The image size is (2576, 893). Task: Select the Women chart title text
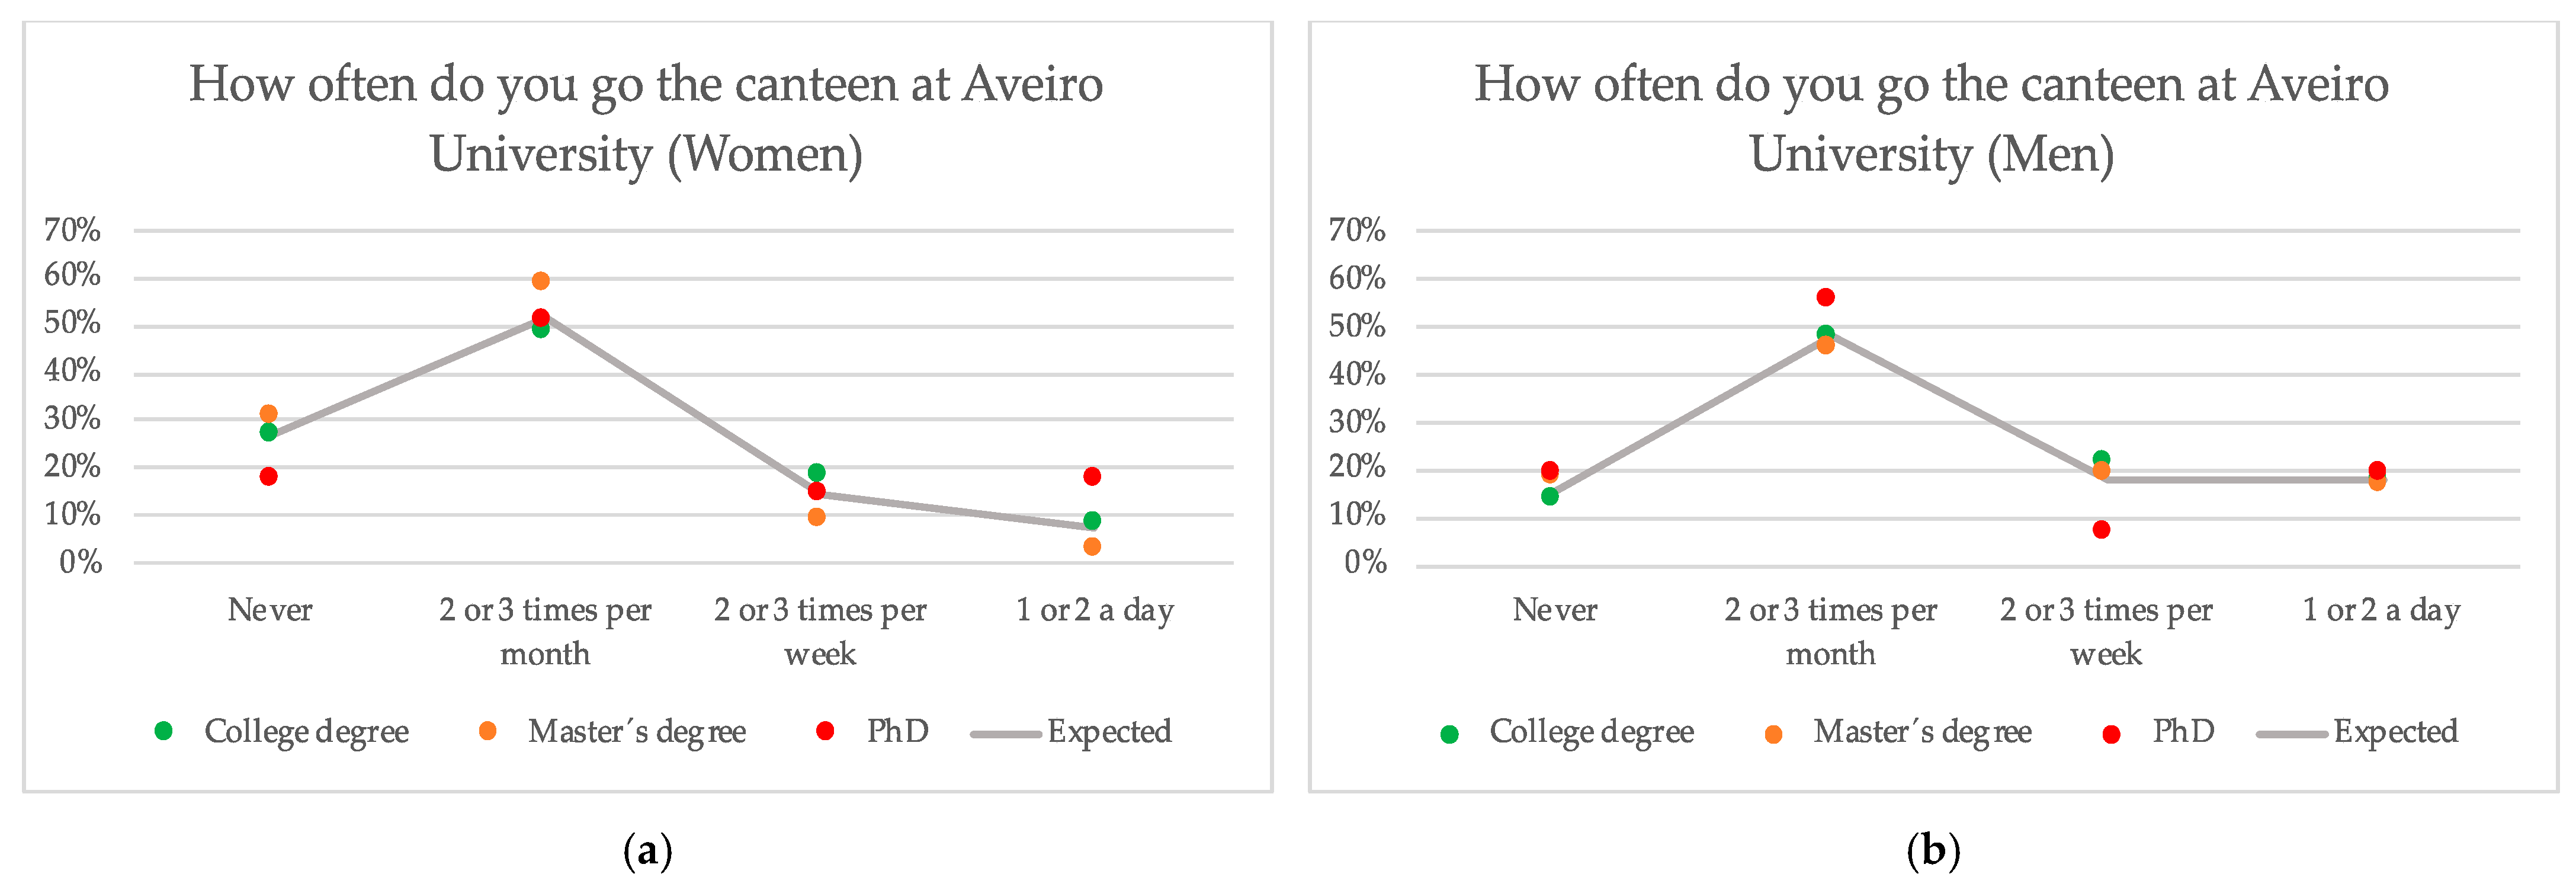646,118
